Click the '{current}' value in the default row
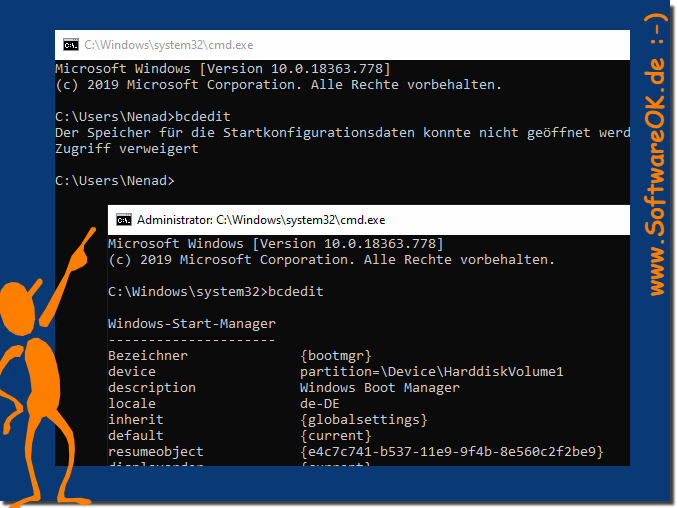This screenshot has height=508, width=677. pyautogui.click(x=335, y=435)
